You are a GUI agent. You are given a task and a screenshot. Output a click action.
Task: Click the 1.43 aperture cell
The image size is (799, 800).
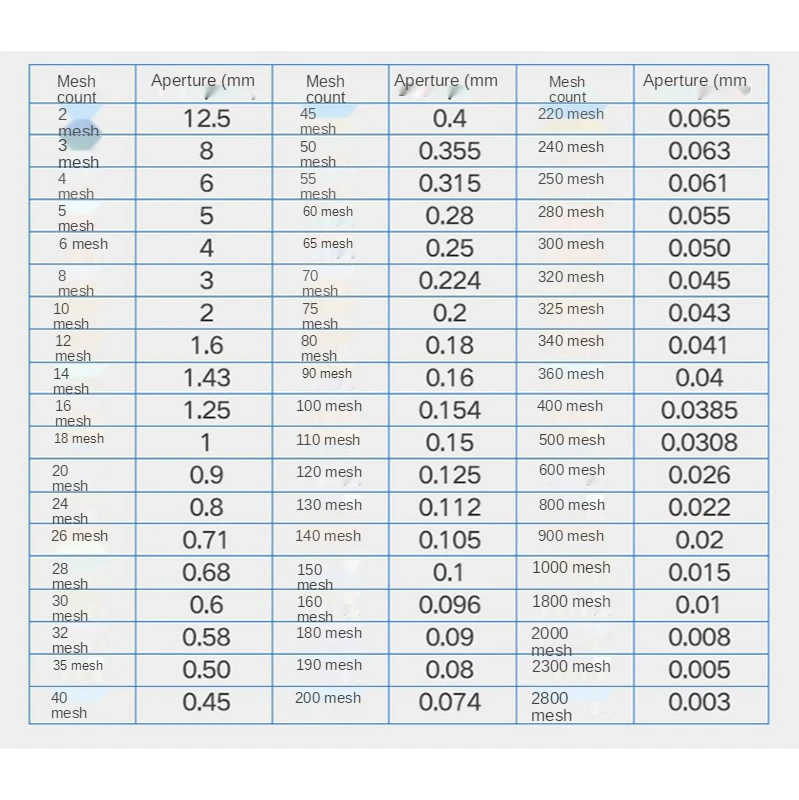pyautogui.click(x=206, y=378)
